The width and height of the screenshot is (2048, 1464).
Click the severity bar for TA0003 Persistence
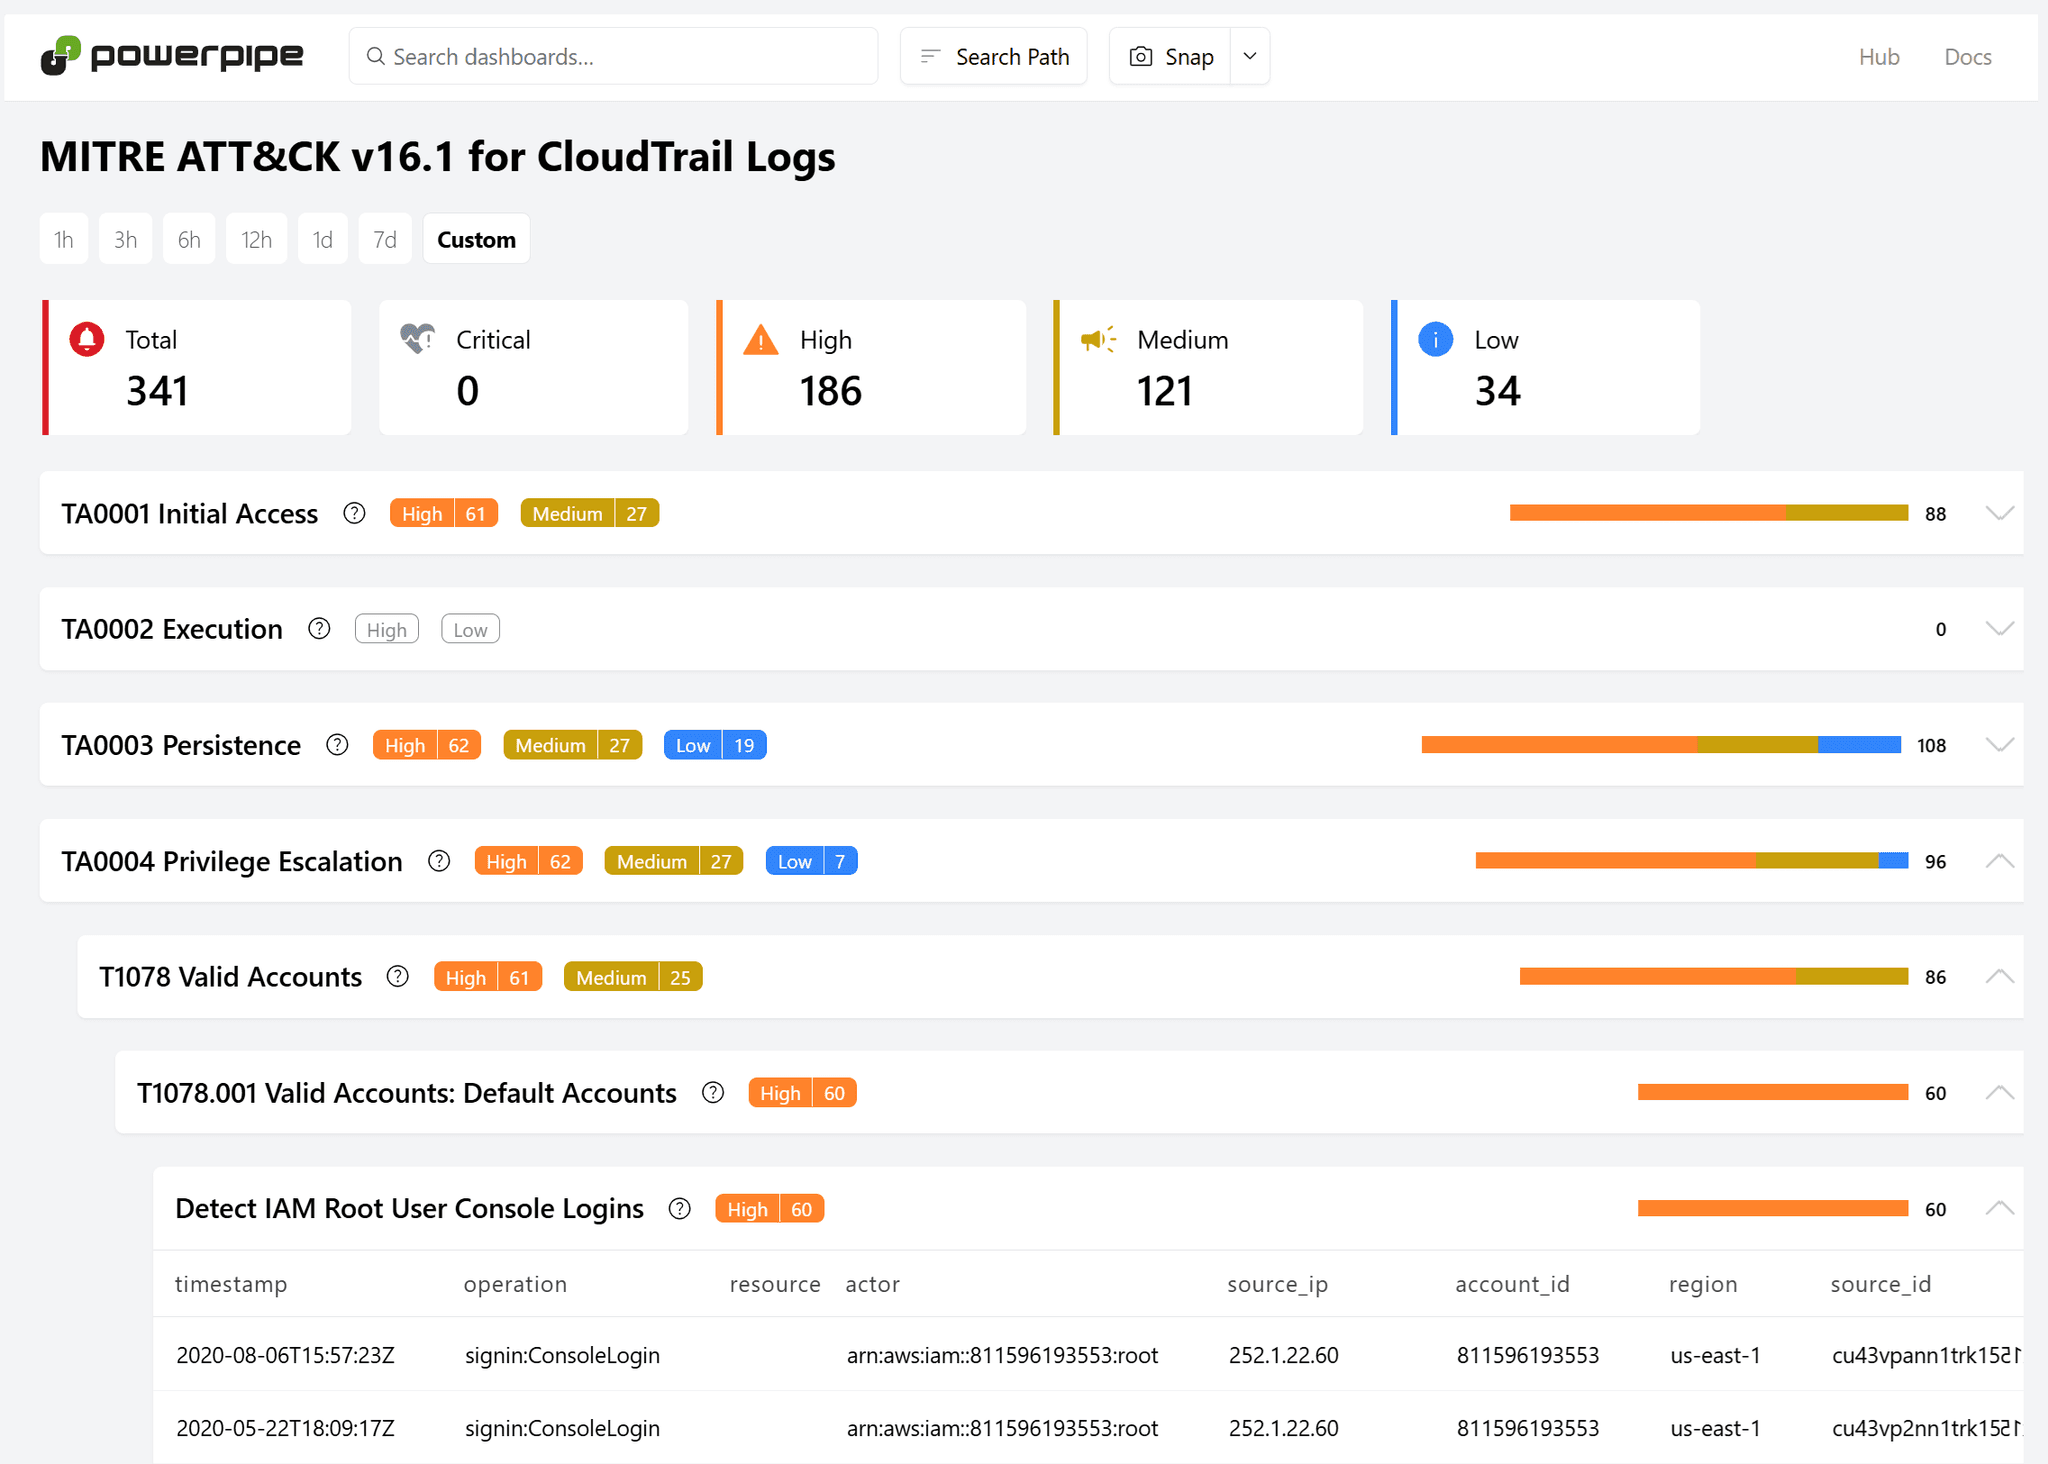1660,744
